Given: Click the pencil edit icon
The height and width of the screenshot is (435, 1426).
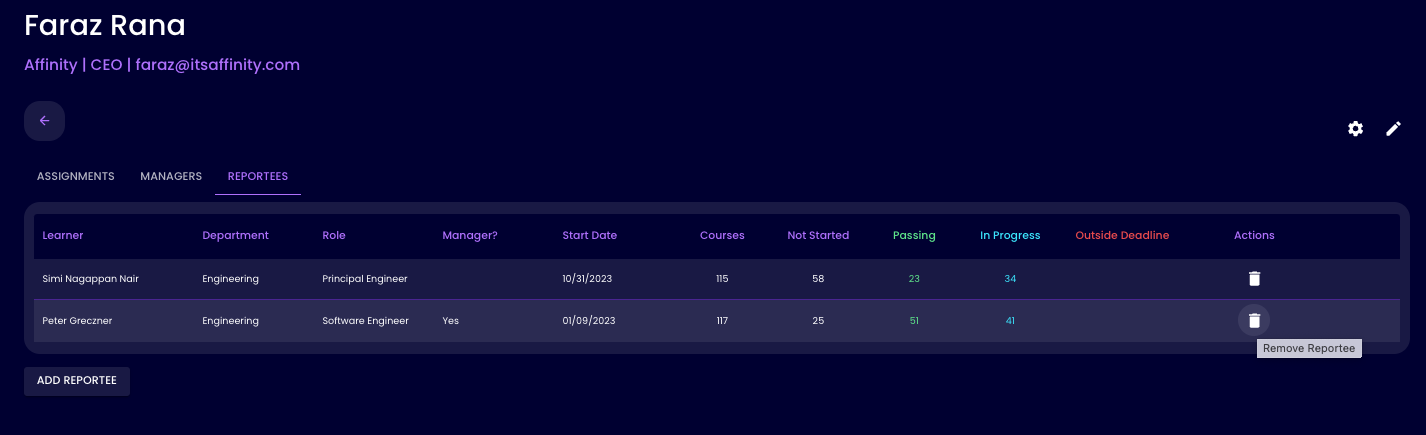Looking at the screenshot, I should 1393,129.
